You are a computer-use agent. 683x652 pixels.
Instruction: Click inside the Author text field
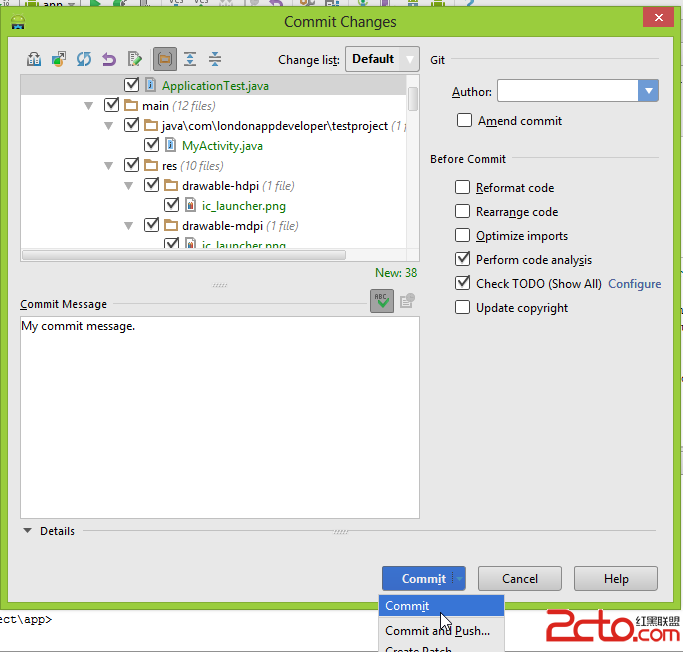[x=568, y=91]
